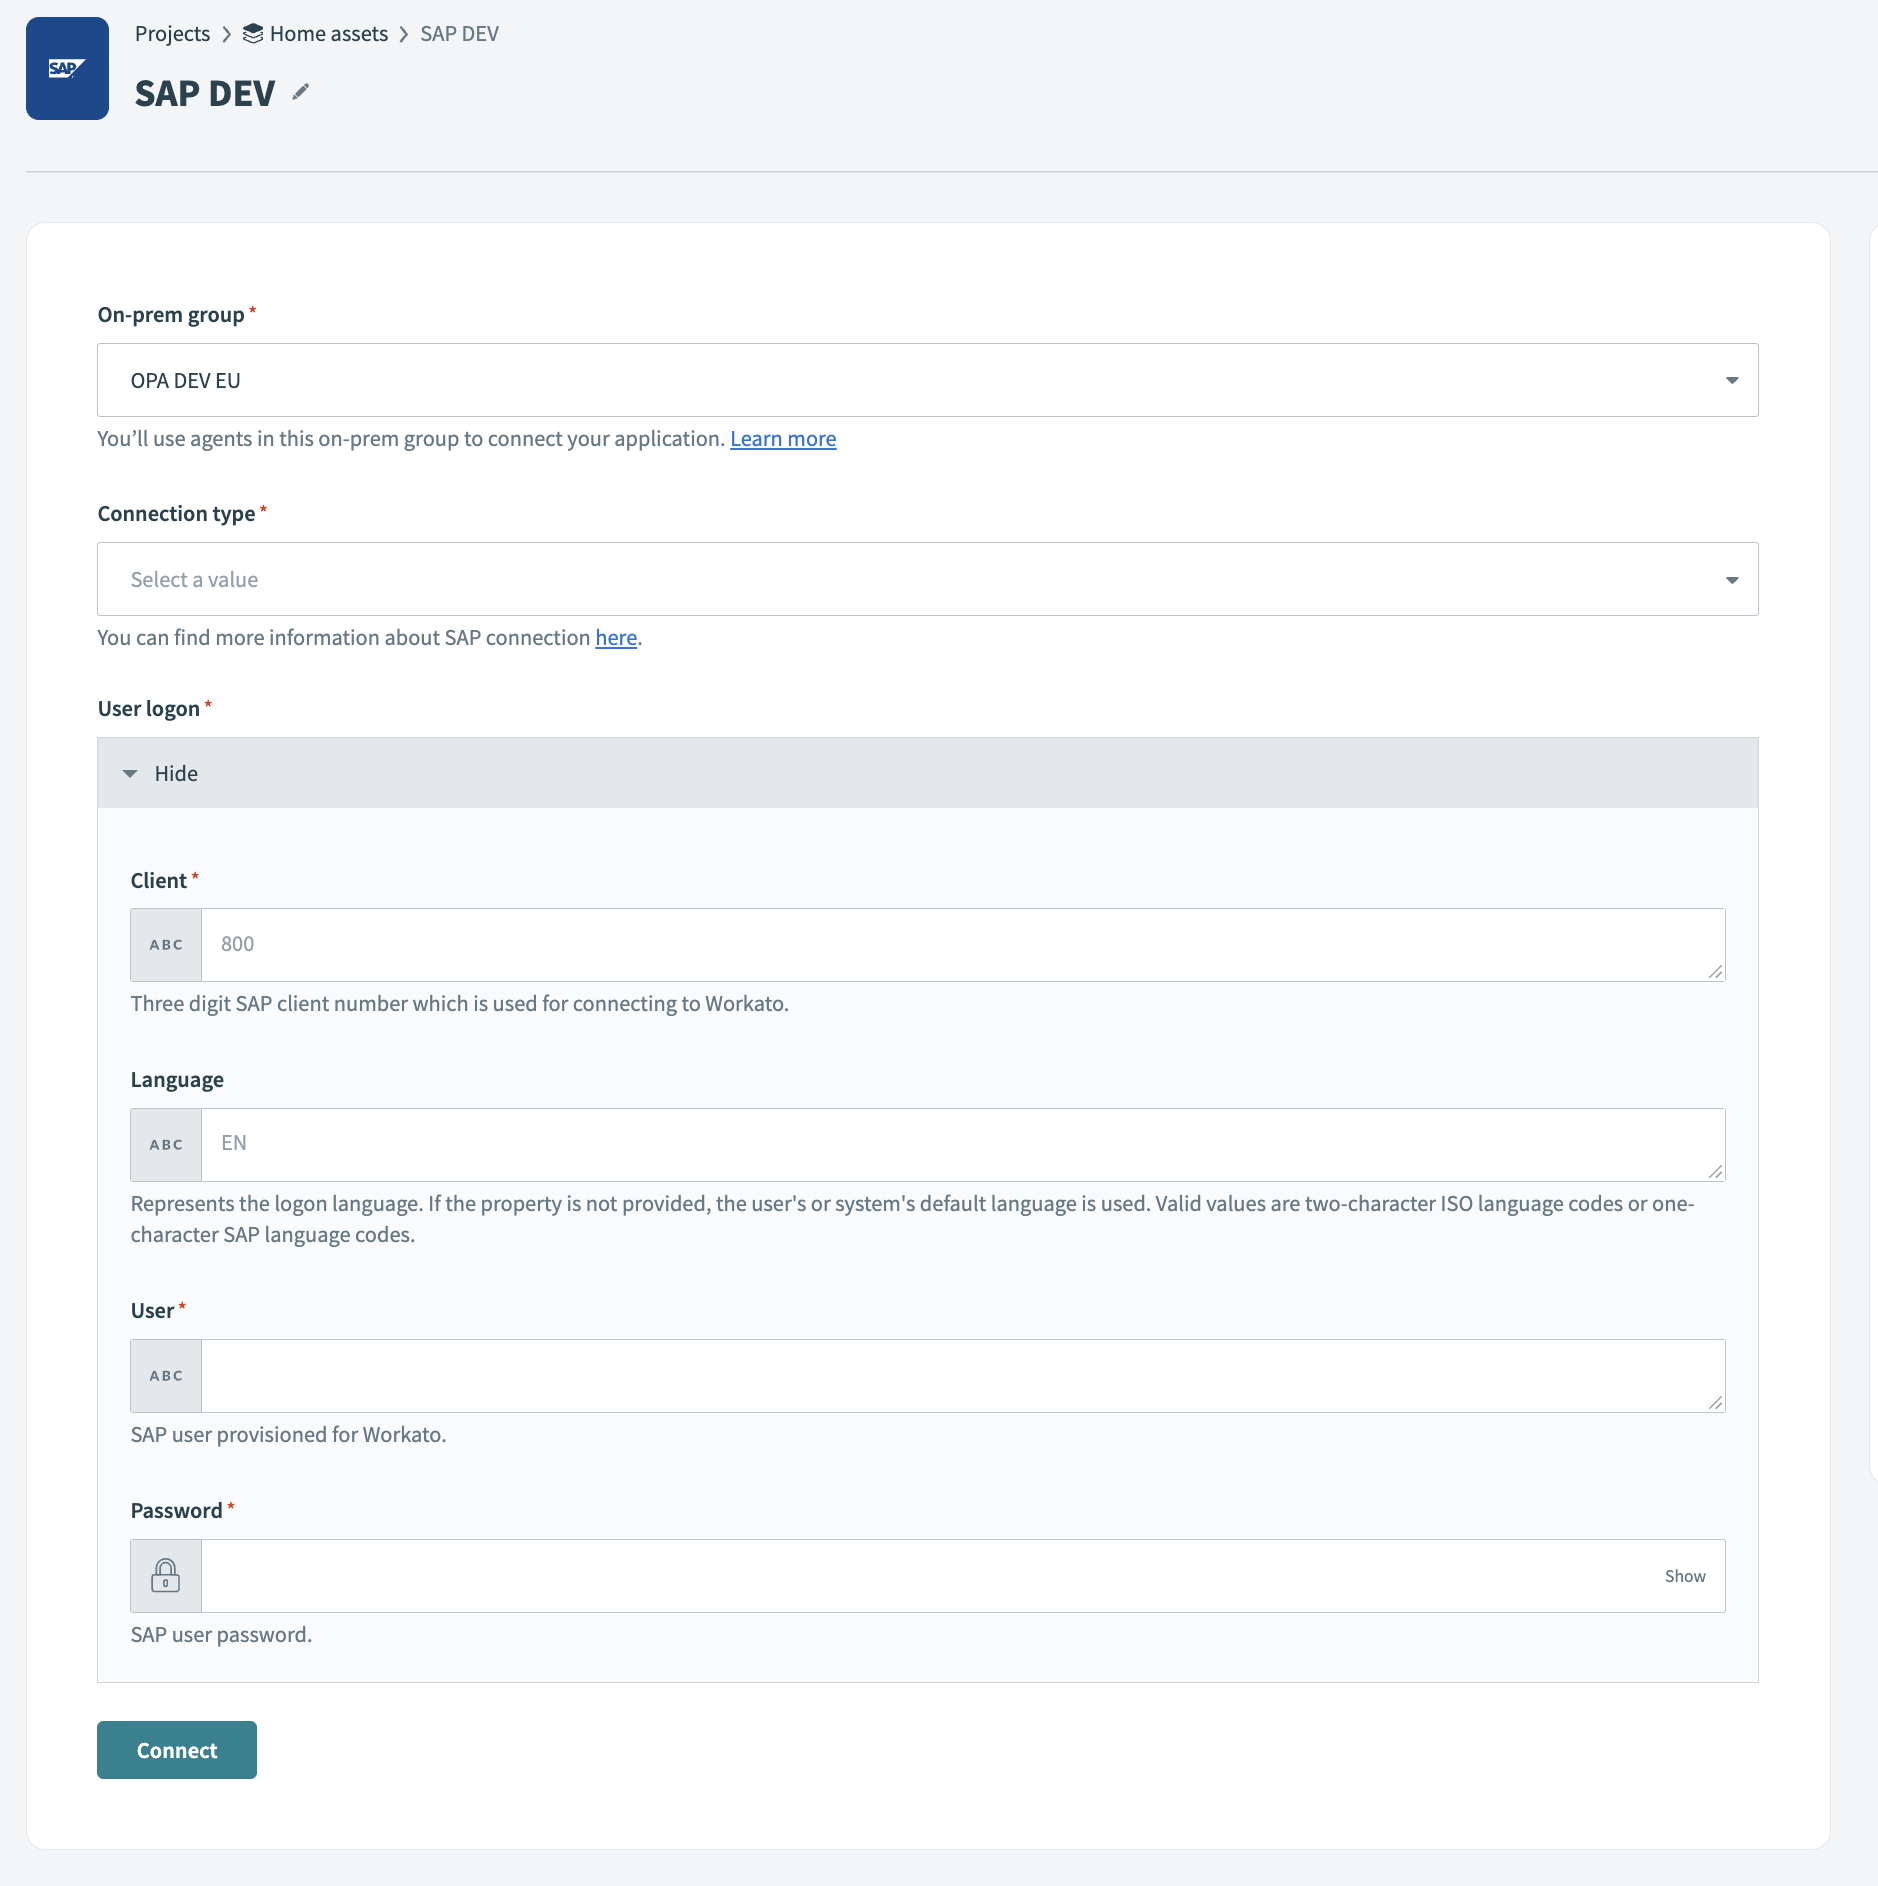The width and height of the screenshot is (1878, 1886).
Task: Focus the Client number input field
Action: pyautogui.click(x=960, y=945)
